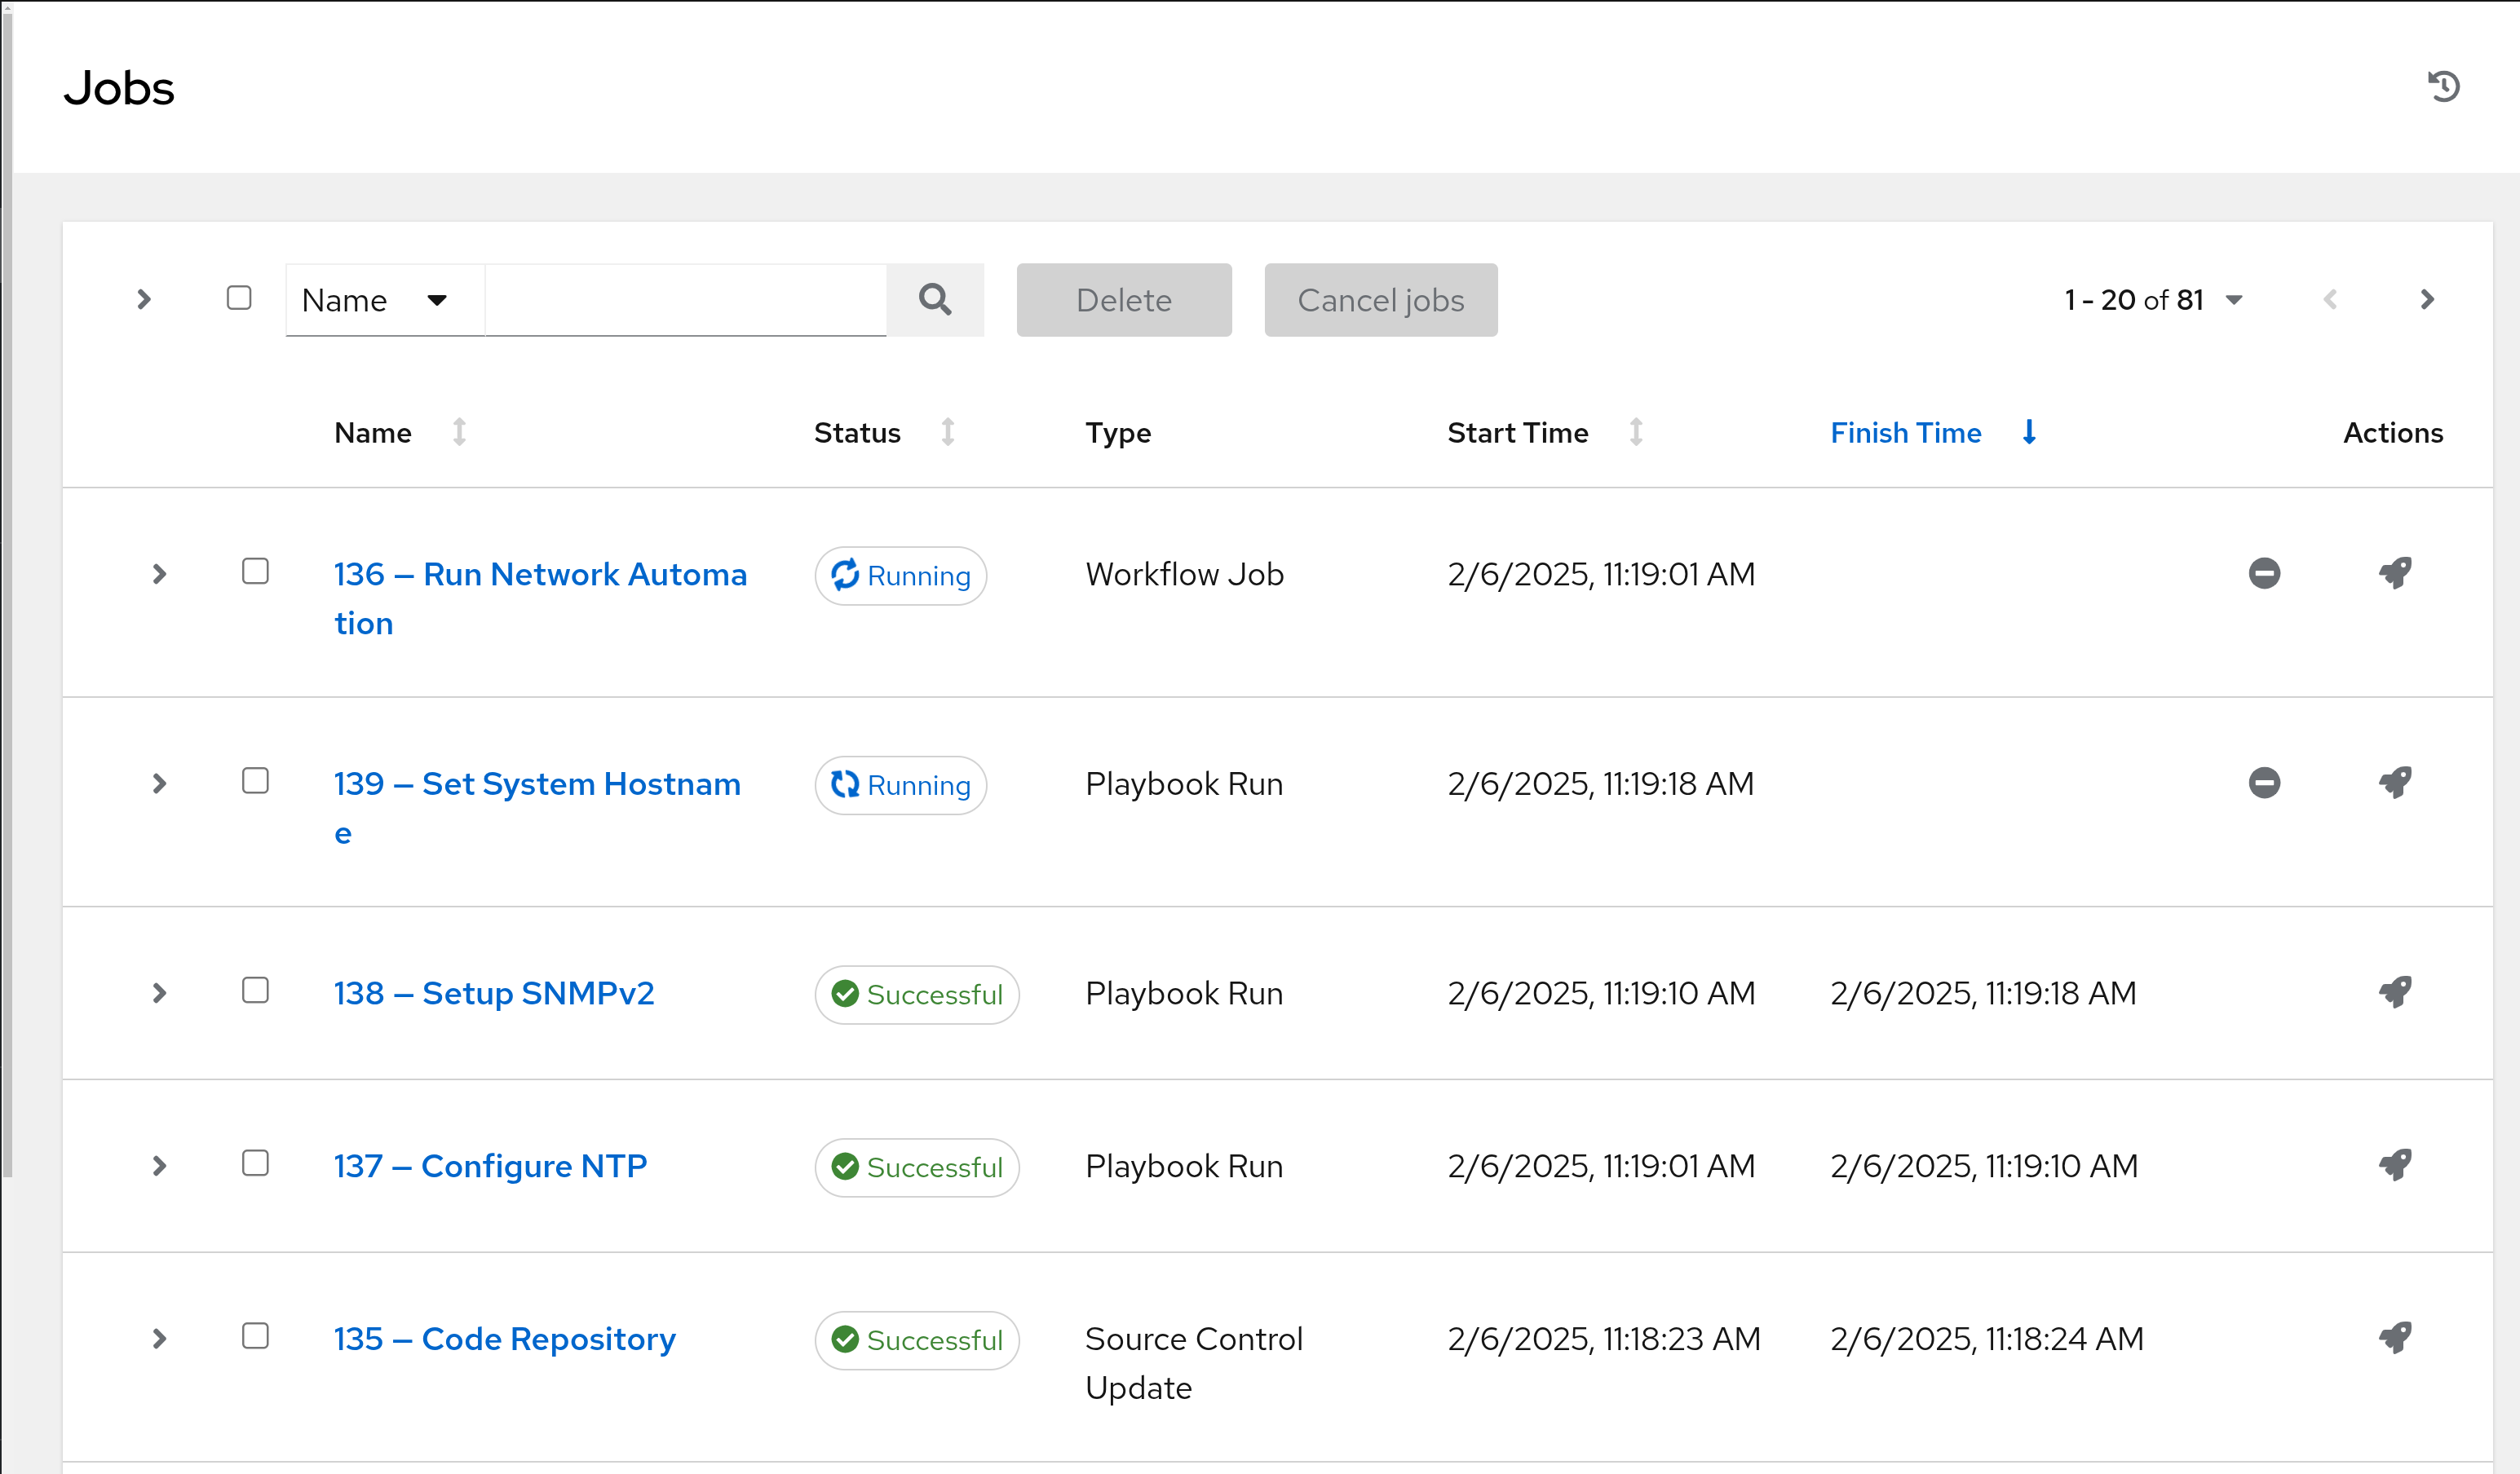This screenshot has width=2520, height=1474.
Task: Cancel job 139 Set System Hostname
Action: pos(2264,782)
